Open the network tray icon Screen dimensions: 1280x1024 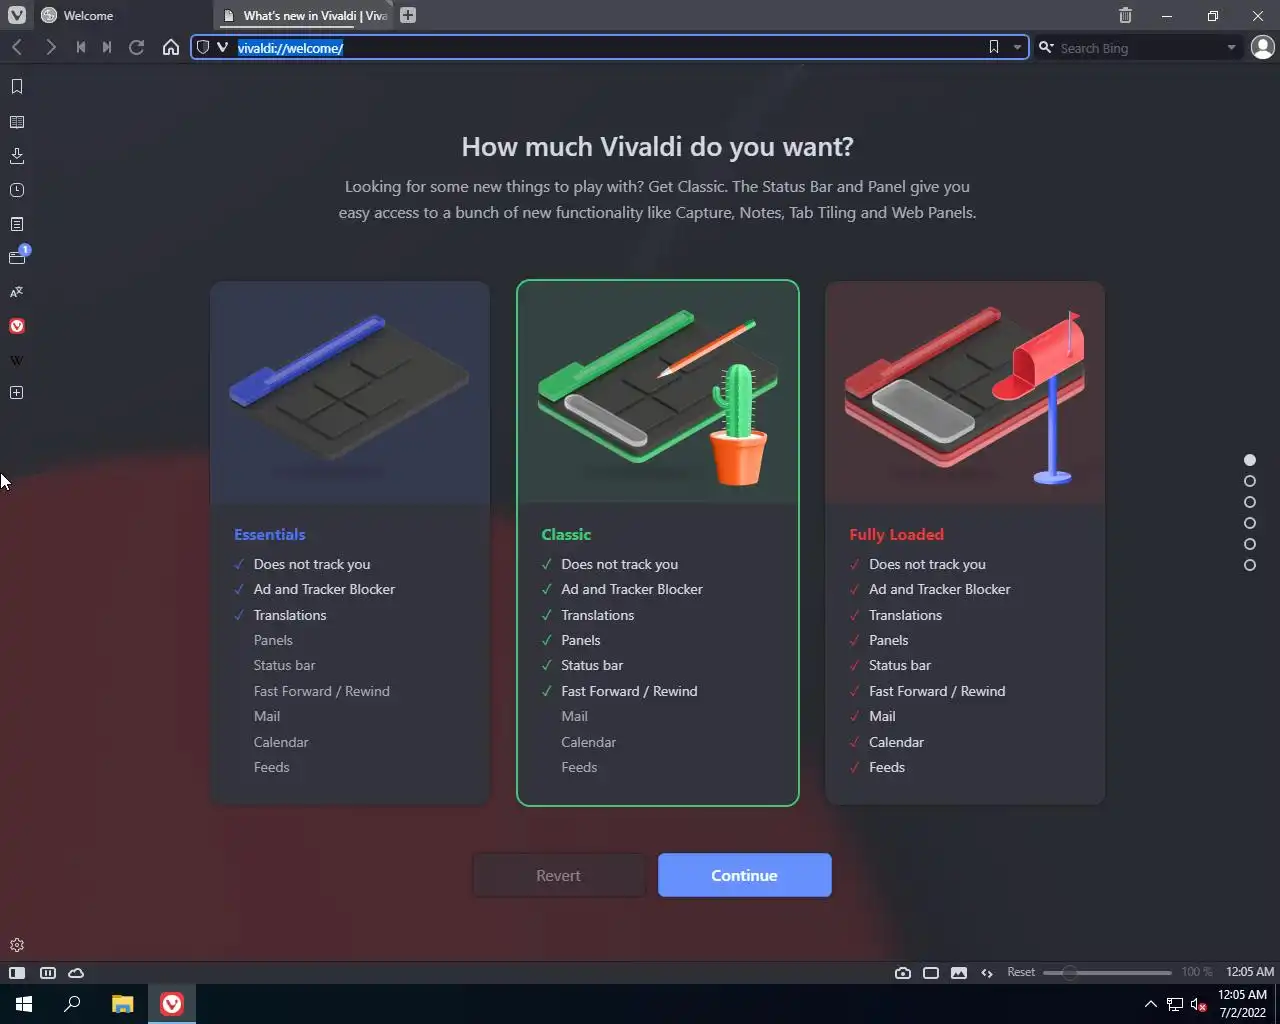click(1175, 1004)
